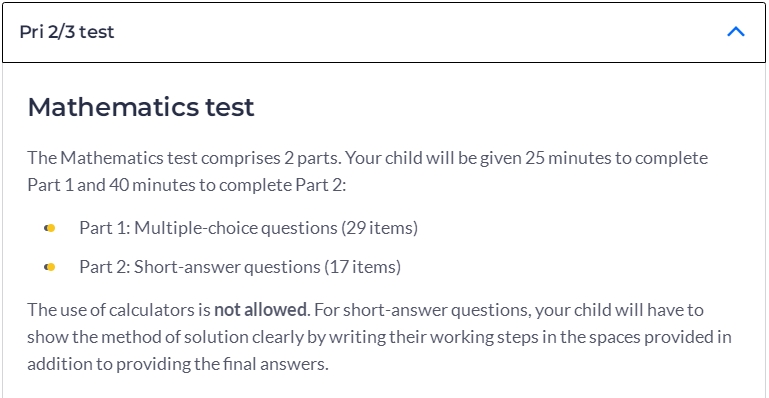Click 'The use of calculators is' text
Viewport: 769px width, 398px height.
tap(119, 310)
